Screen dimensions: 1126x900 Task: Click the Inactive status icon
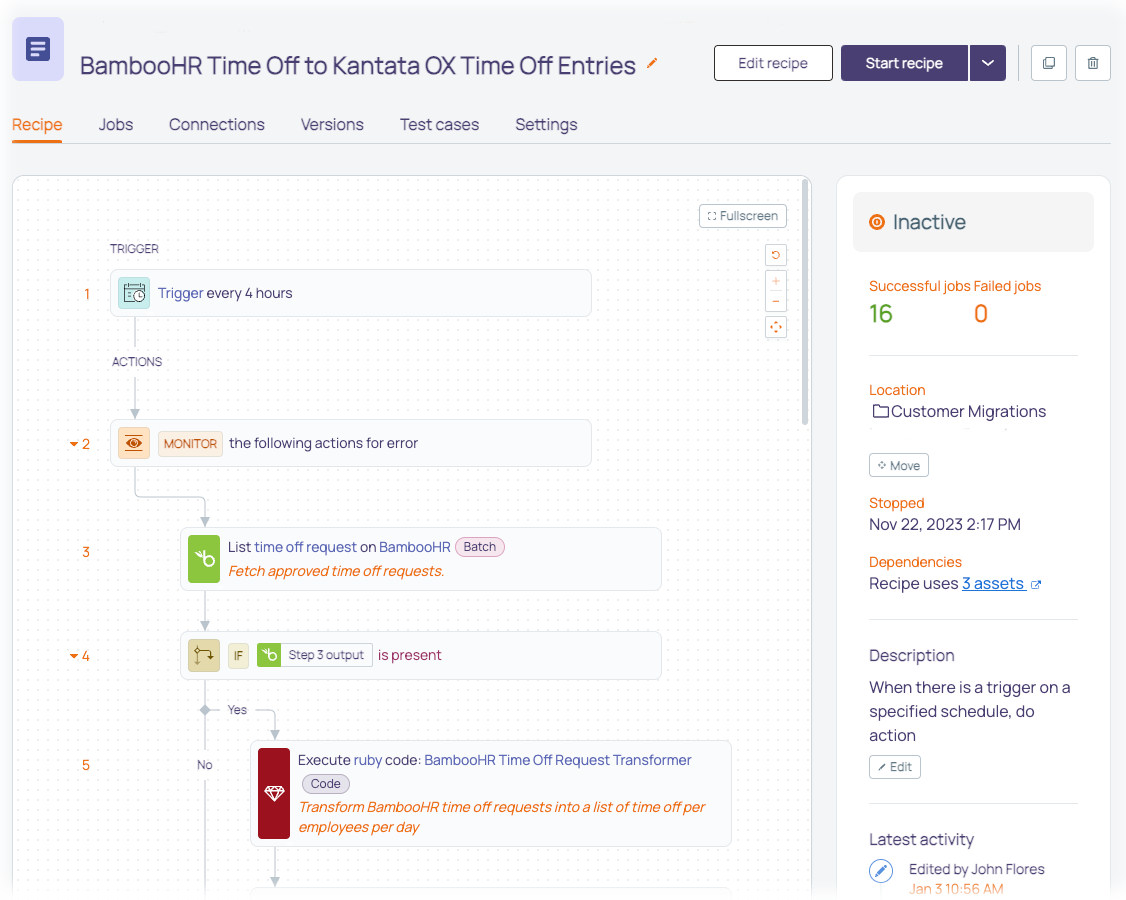tap(877, 222)
